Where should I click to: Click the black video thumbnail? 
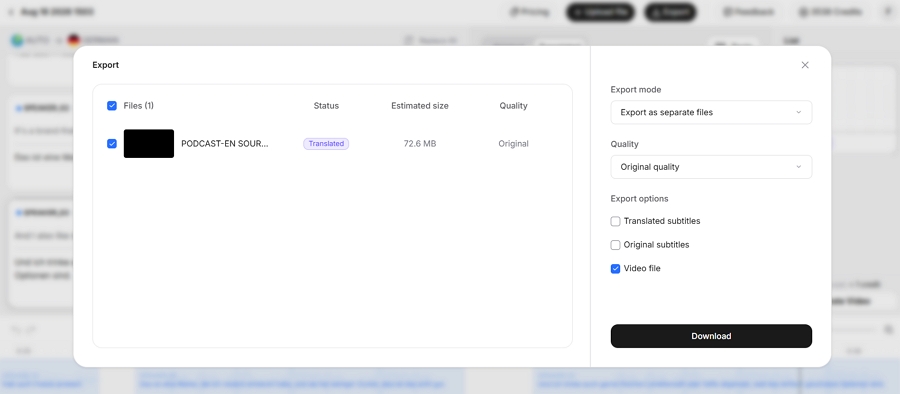click(x=149, y=144)
